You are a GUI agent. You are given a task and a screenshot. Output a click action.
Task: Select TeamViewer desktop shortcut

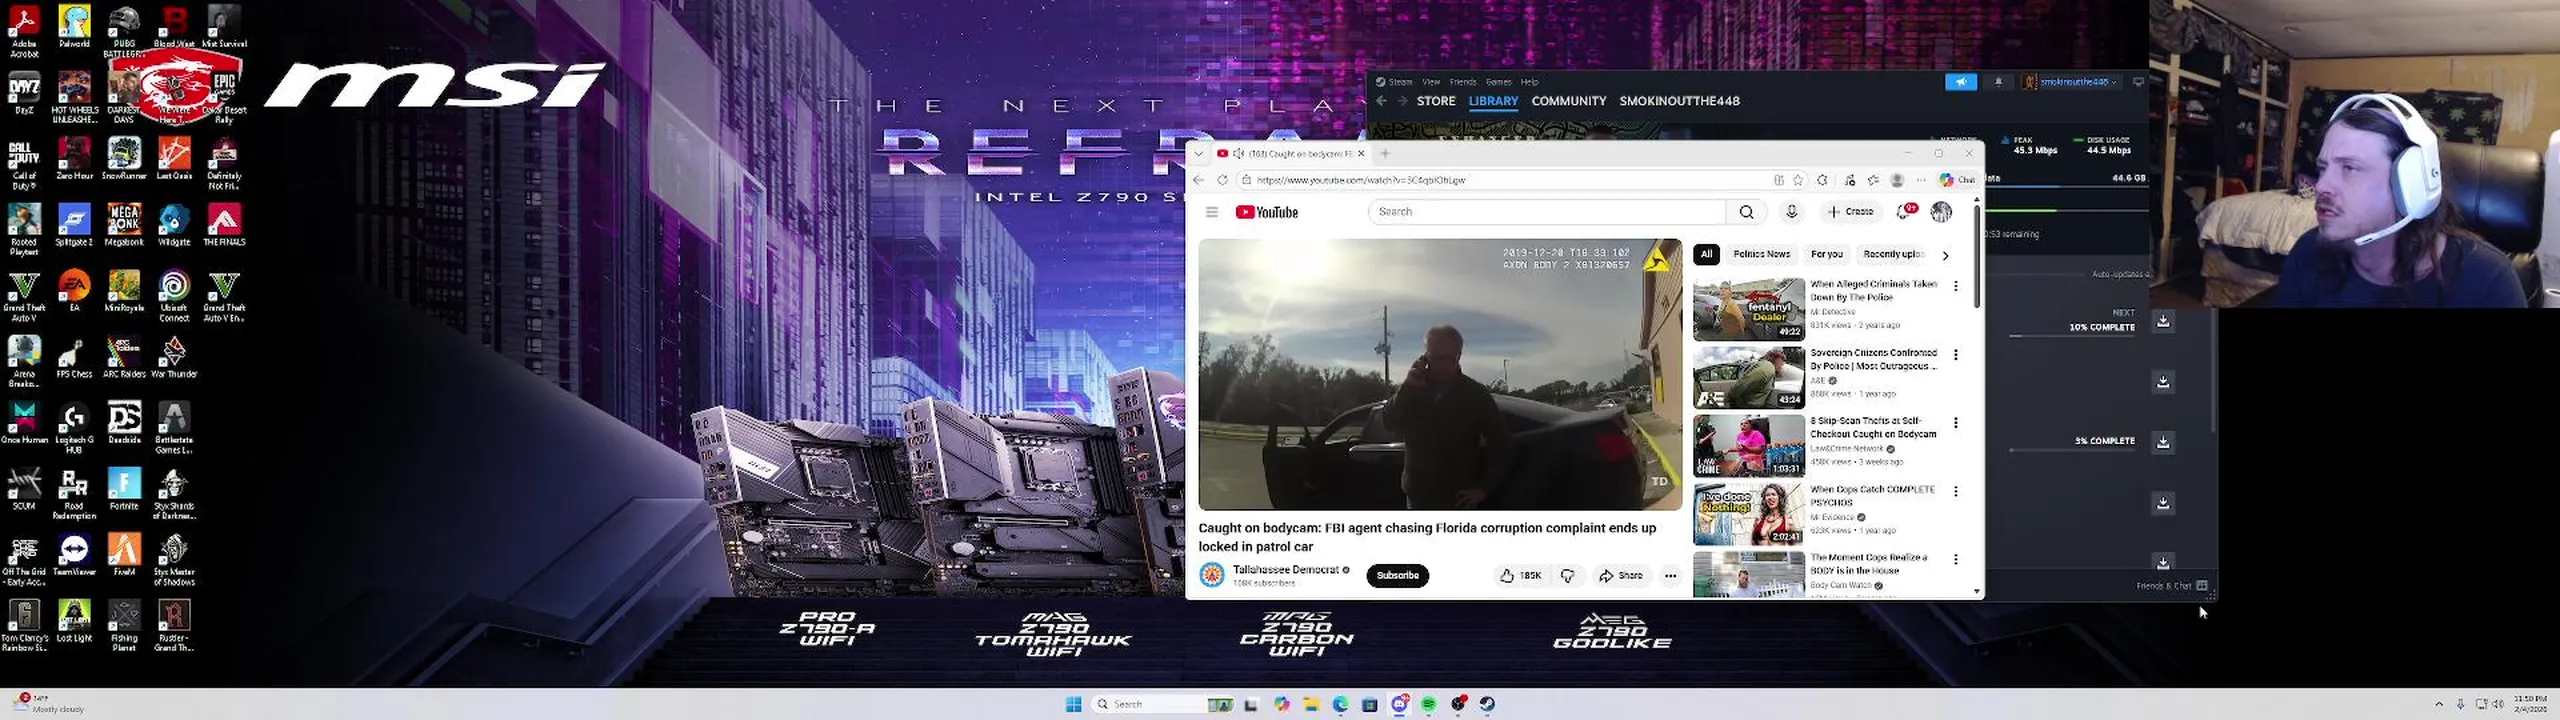coord(74,556)
